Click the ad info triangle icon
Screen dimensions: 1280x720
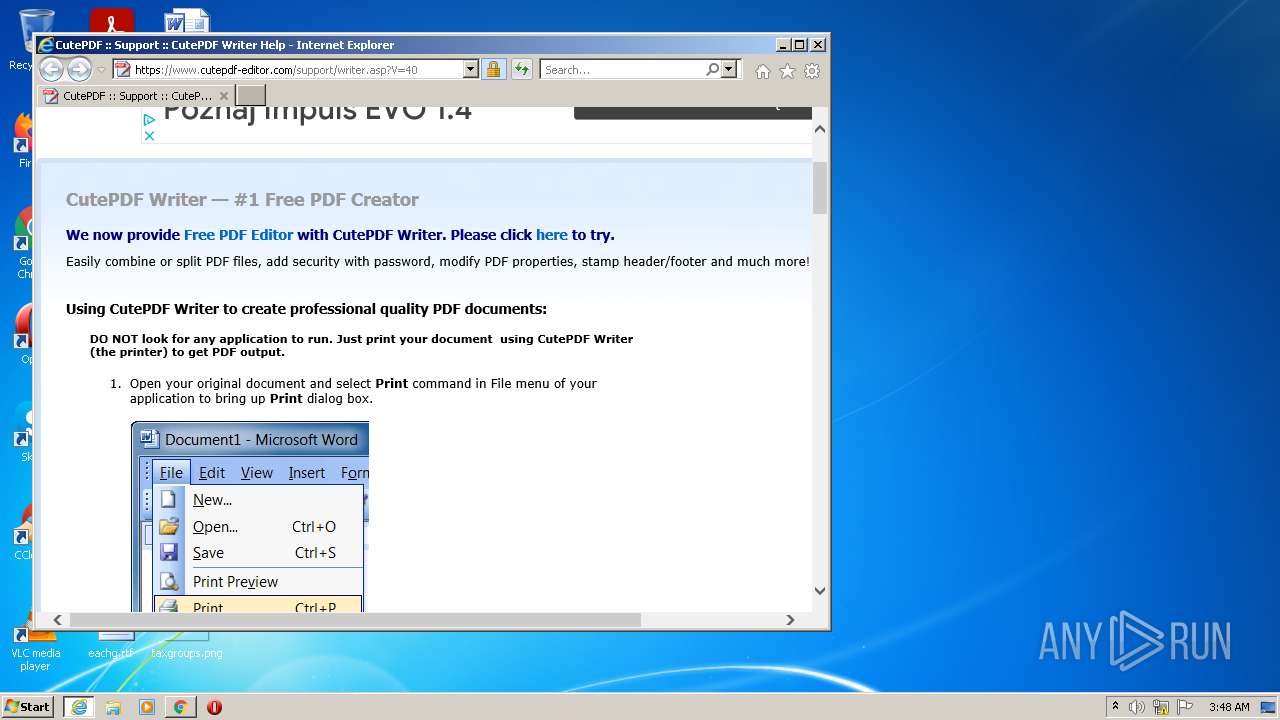(x=149, y=119)
